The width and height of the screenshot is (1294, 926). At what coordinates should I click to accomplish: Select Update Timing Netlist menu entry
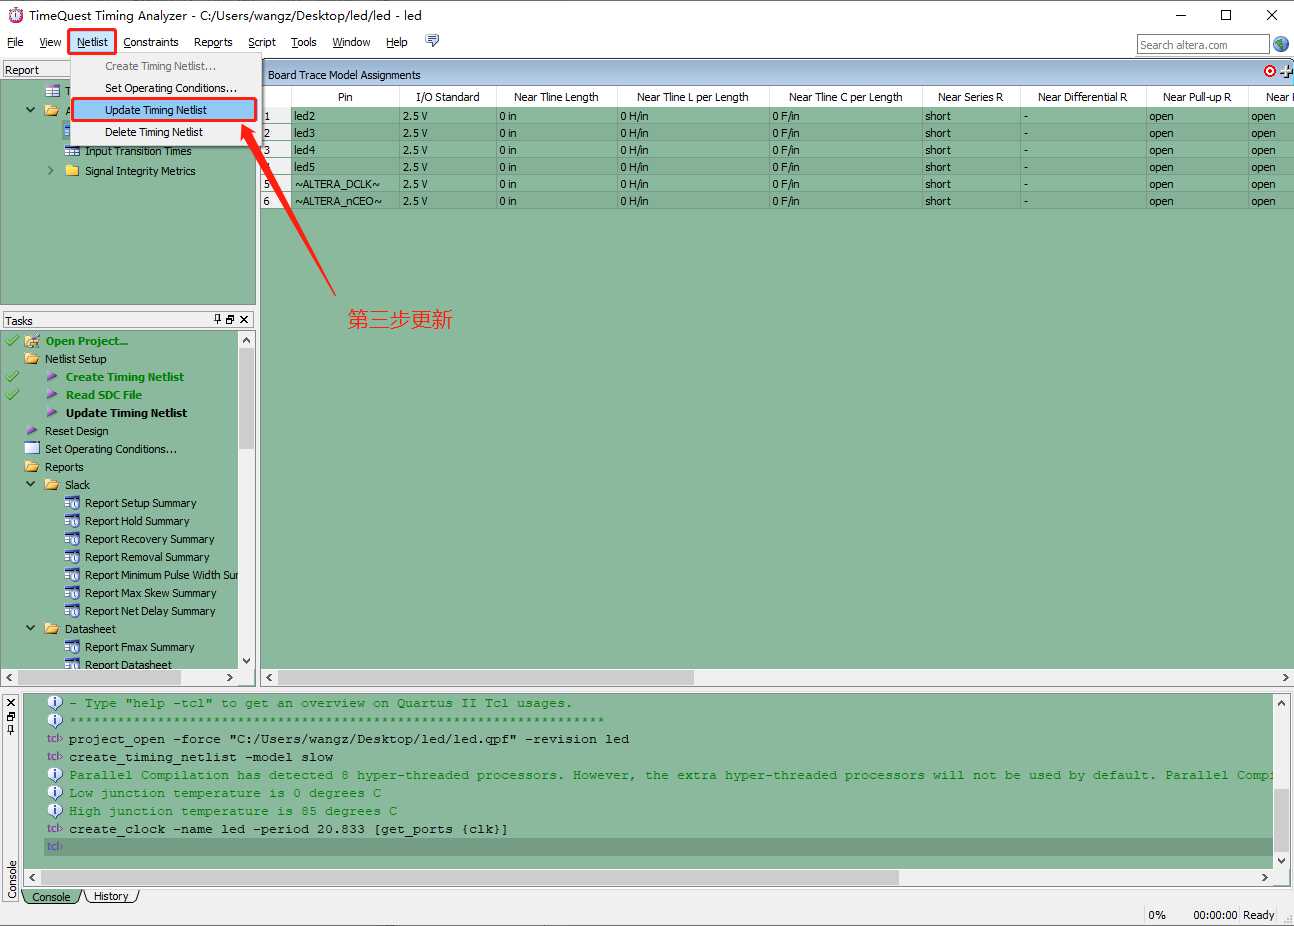coord(164,110)
